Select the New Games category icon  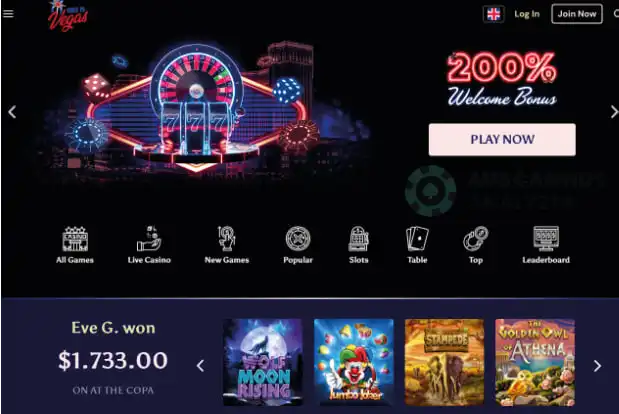point(227,245)
